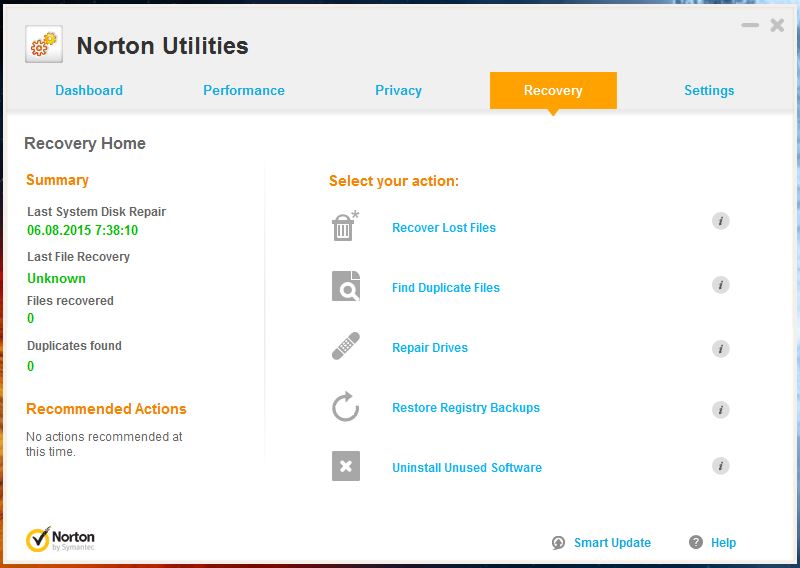Viewport: 800px width, 568px height.
Task: Launch Find Duplicate Files link
Action: click(446, 288)
